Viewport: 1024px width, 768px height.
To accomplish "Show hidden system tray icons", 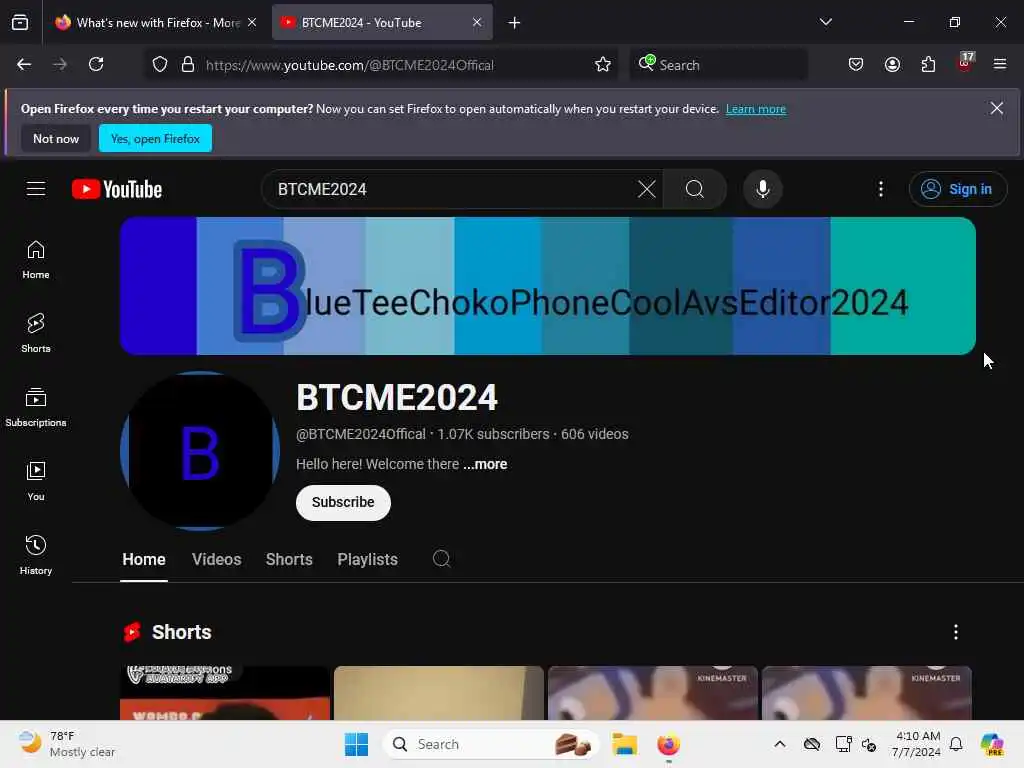I will click(780, 744).
